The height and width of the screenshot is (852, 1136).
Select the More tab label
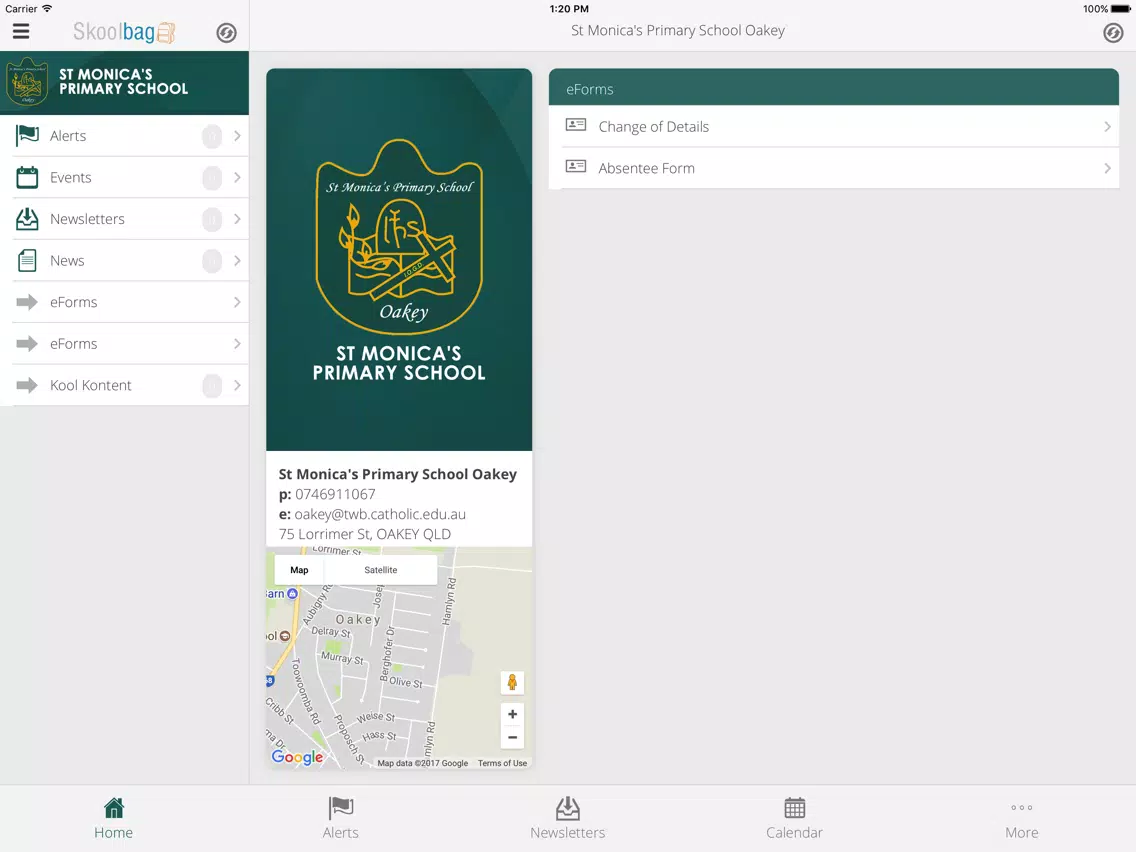[1022, 832]
